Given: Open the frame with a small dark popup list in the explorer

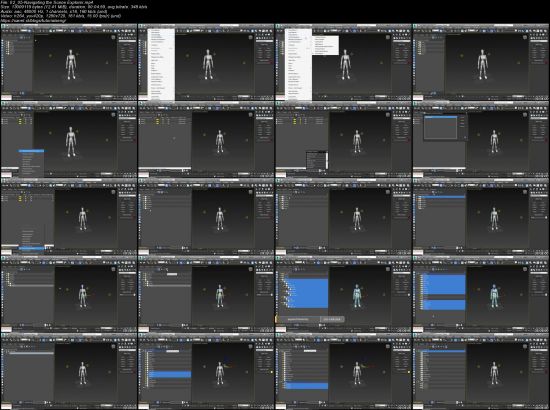Looking at the screenshot, I should point(343,140).
